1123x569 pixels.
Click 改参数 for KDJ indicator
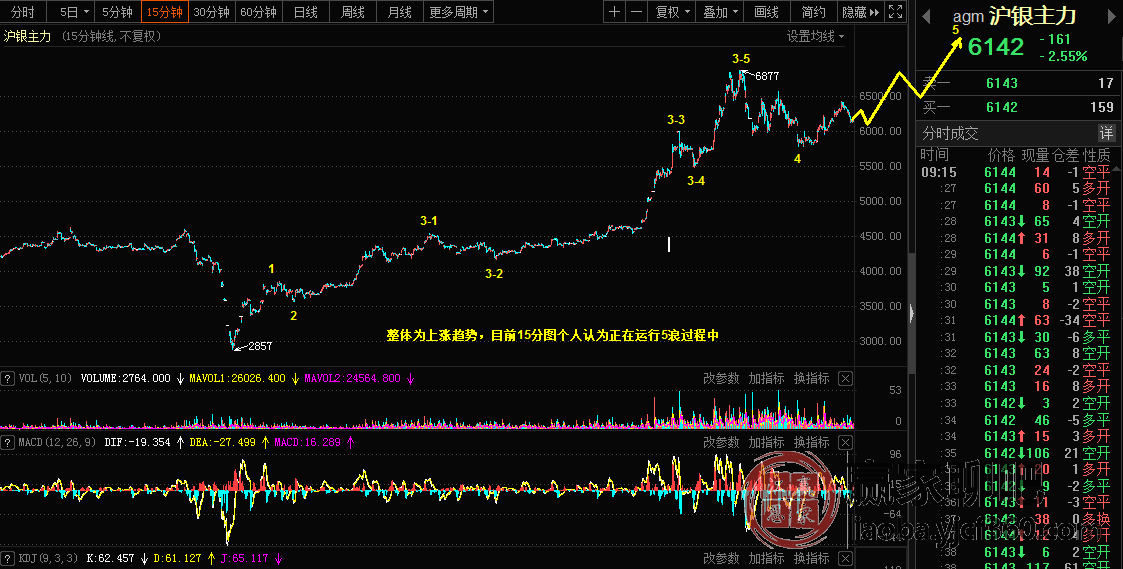(721, 558)
